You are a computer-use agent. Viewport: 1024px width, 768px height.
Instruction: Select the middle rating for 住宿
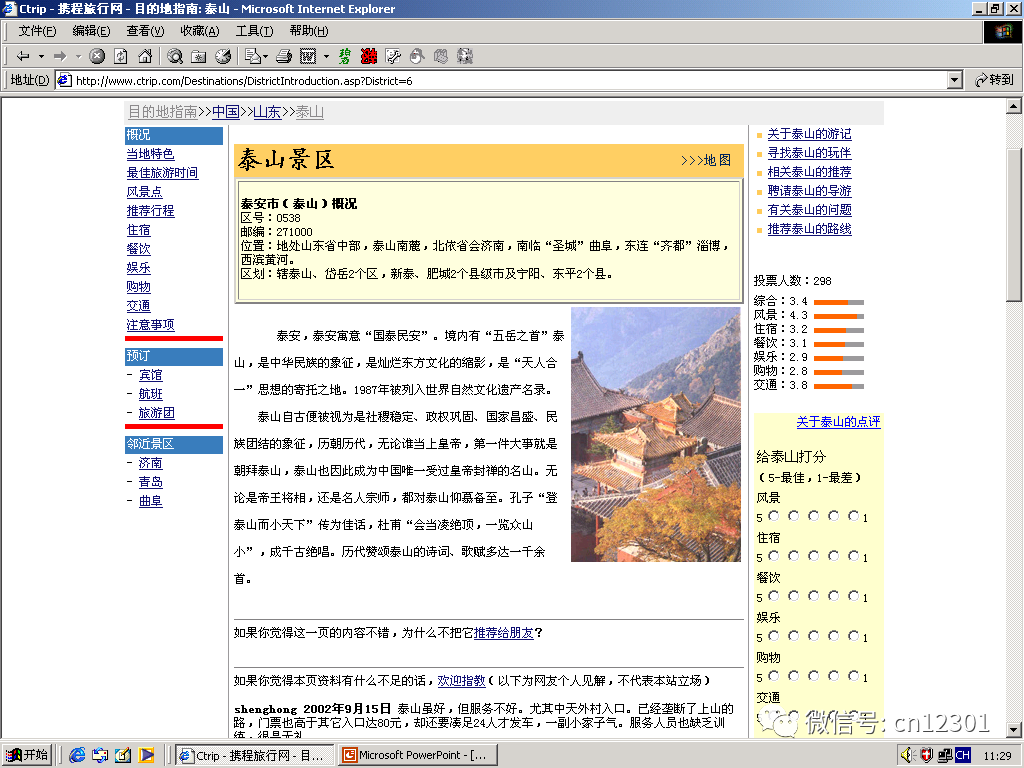[x=814, y=556]
